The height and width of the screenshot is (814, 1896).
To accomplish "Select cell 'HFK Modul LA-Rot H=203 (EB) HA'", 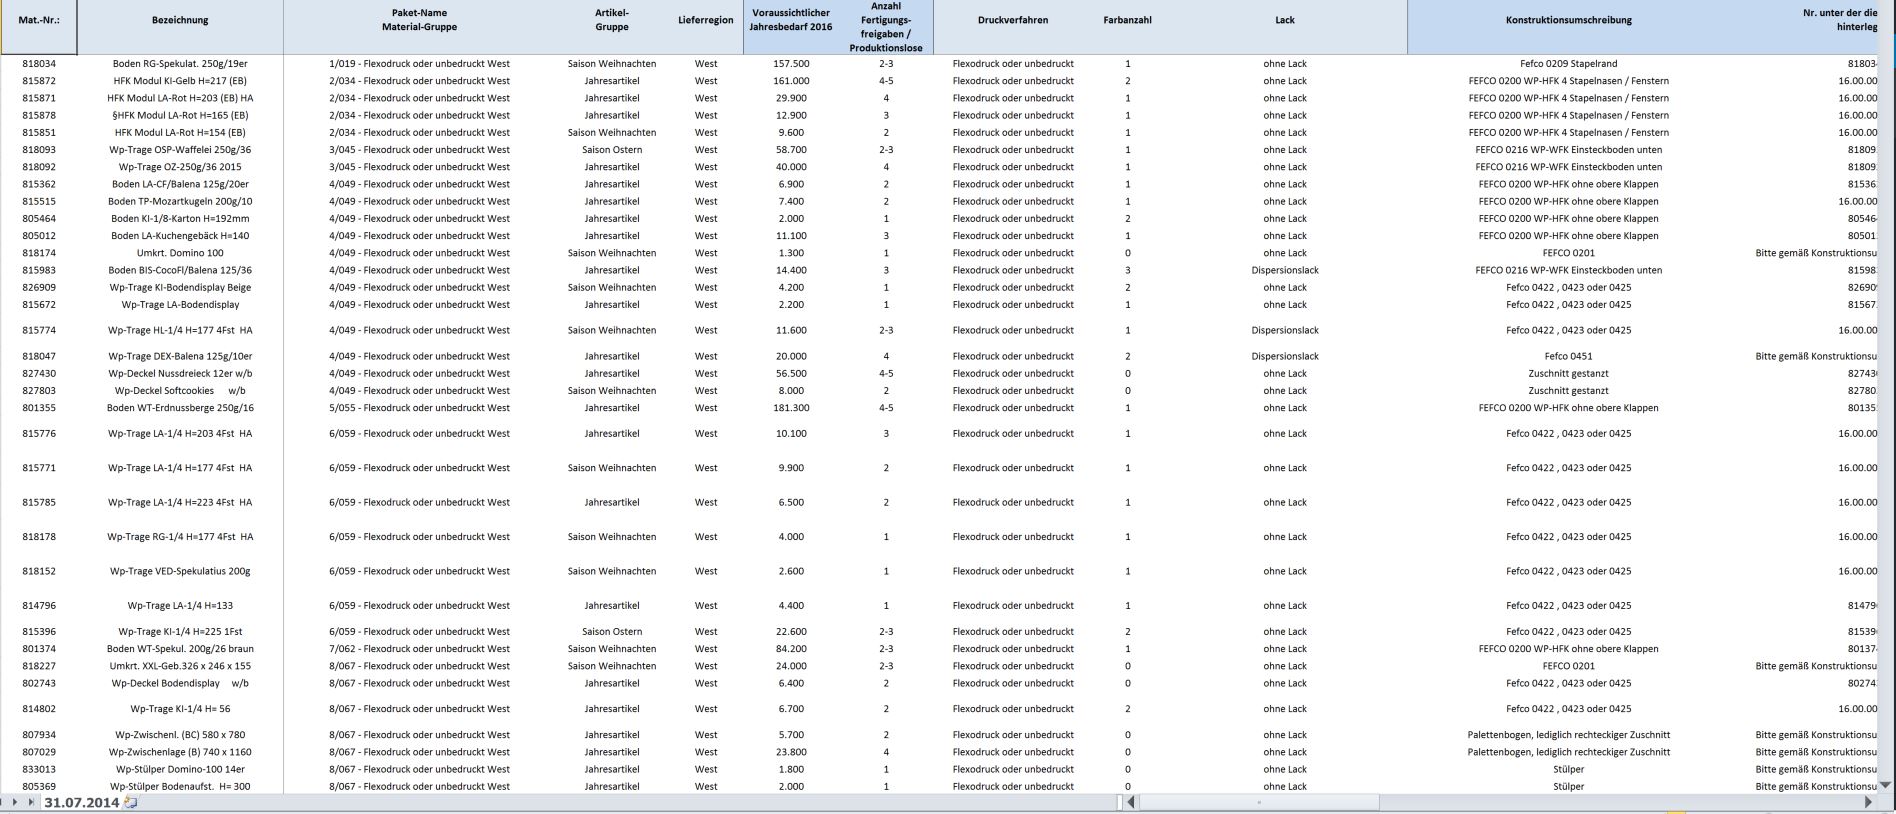I will click(x=180, y=98).
